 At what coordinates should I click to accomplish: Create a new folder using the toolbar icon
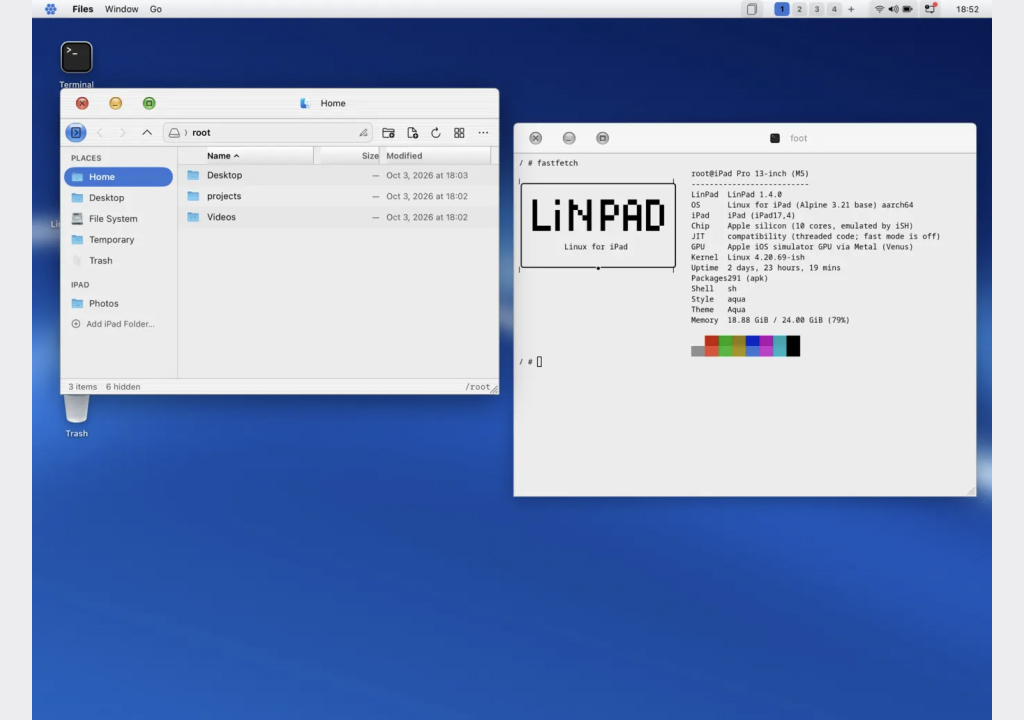pos(389,133)
